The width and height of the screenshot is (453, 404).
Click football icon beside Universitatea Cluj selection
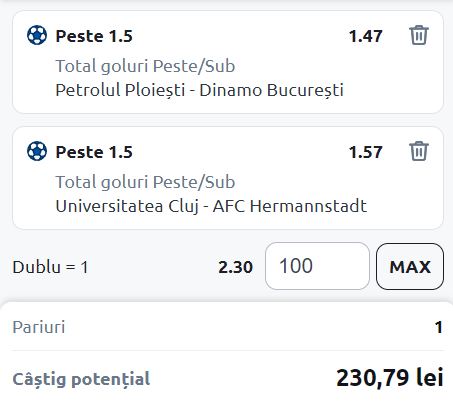point(37,151)
